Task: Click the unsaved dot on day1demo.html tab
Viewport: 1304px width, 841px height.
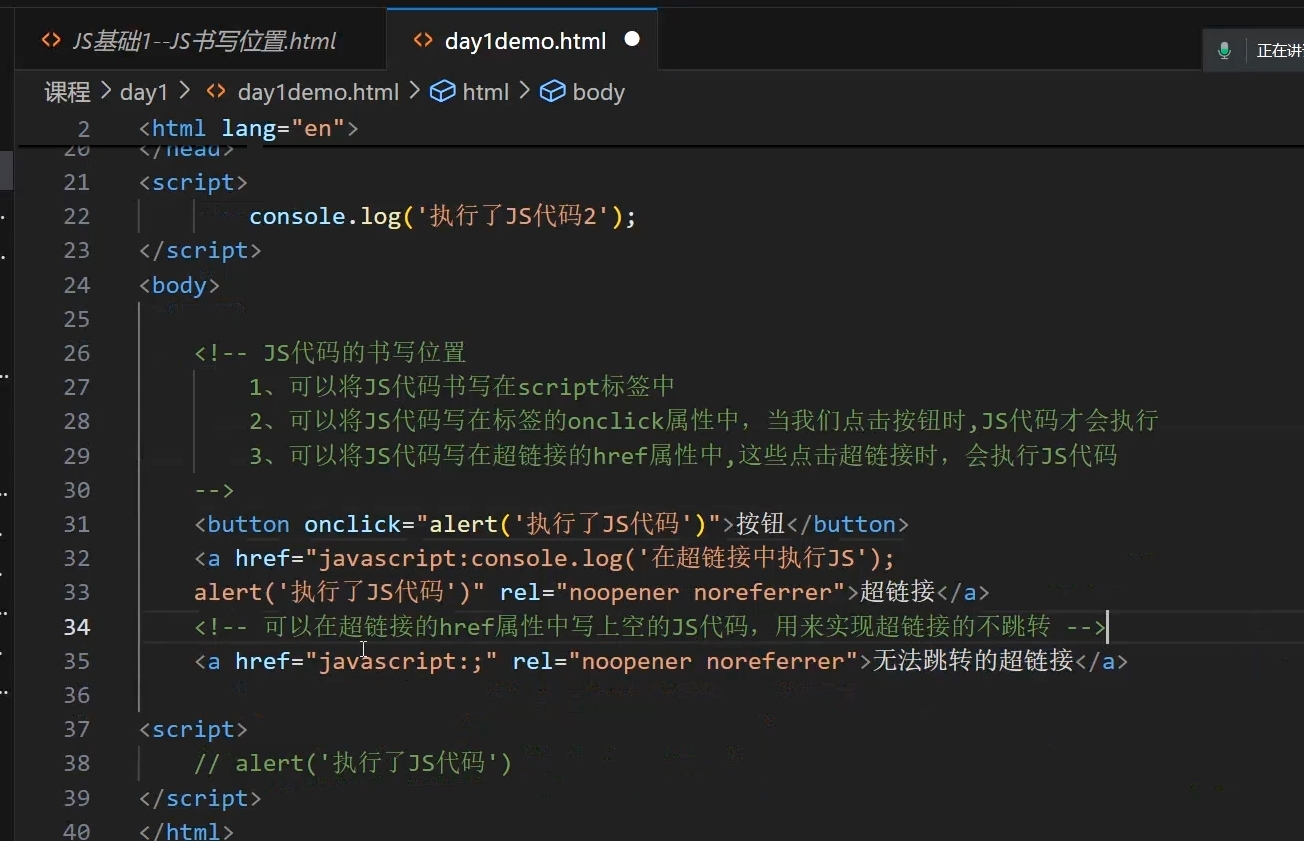Action: tap(632, 39)
